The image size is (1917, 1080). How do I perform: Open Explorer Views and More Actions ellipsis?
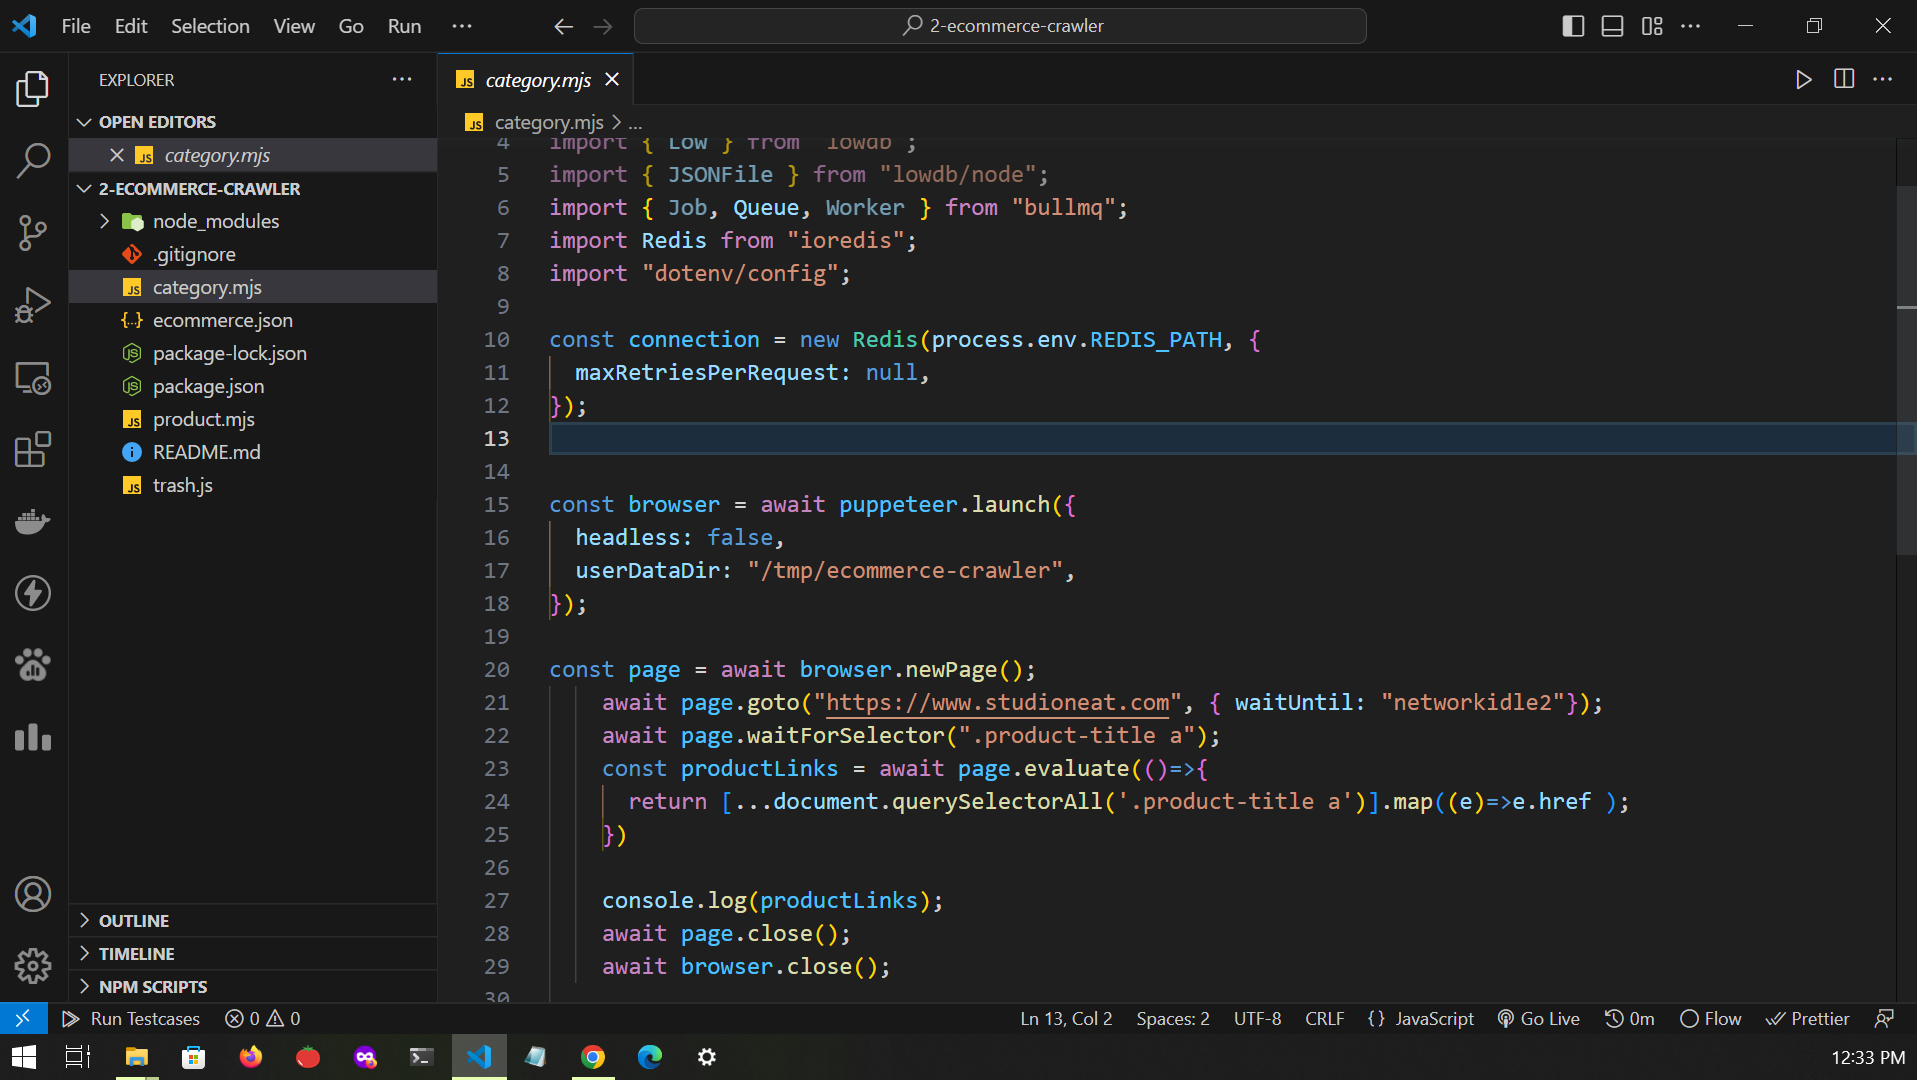(x=402, y=79)
